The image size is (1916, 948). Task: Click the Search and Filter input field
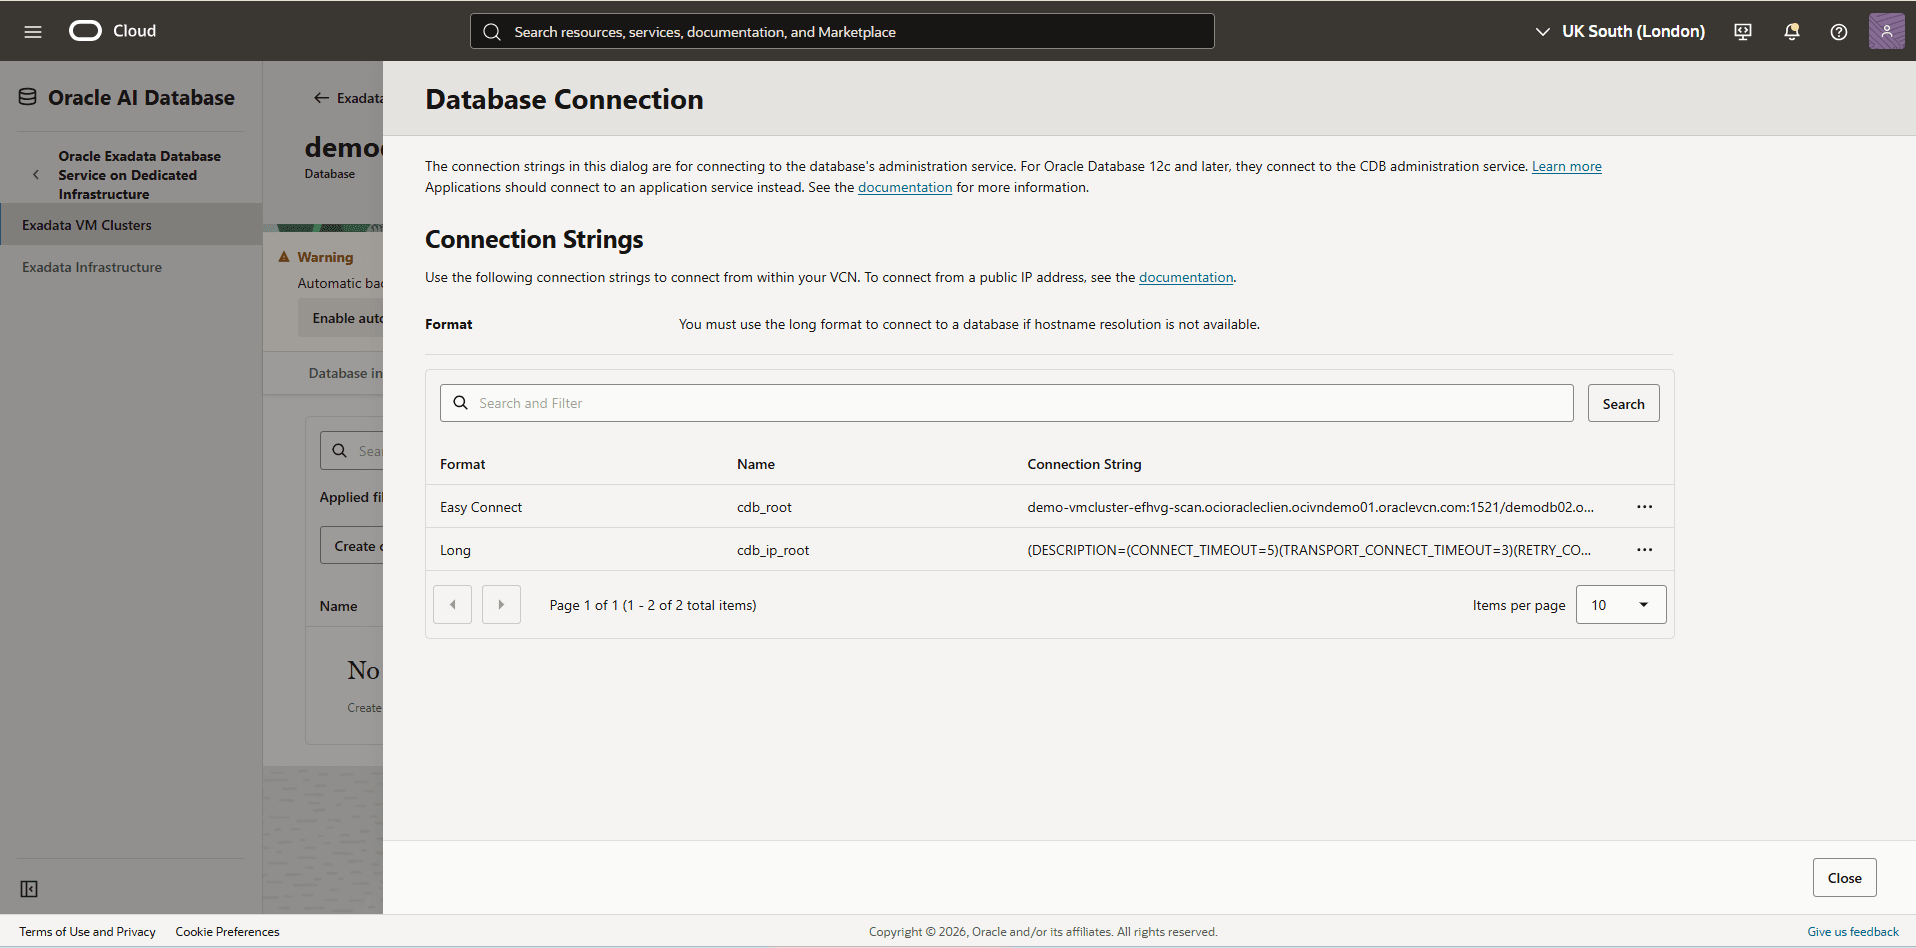point(1000,402)
